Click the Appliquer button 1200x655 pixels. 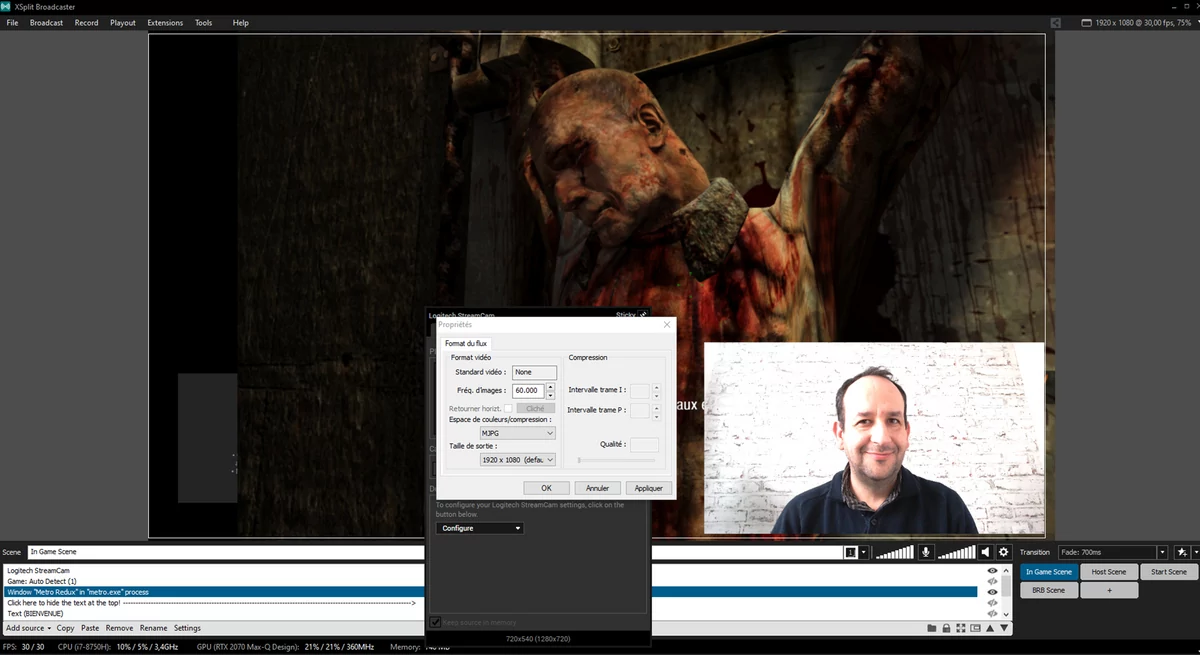tap(649, 488)
